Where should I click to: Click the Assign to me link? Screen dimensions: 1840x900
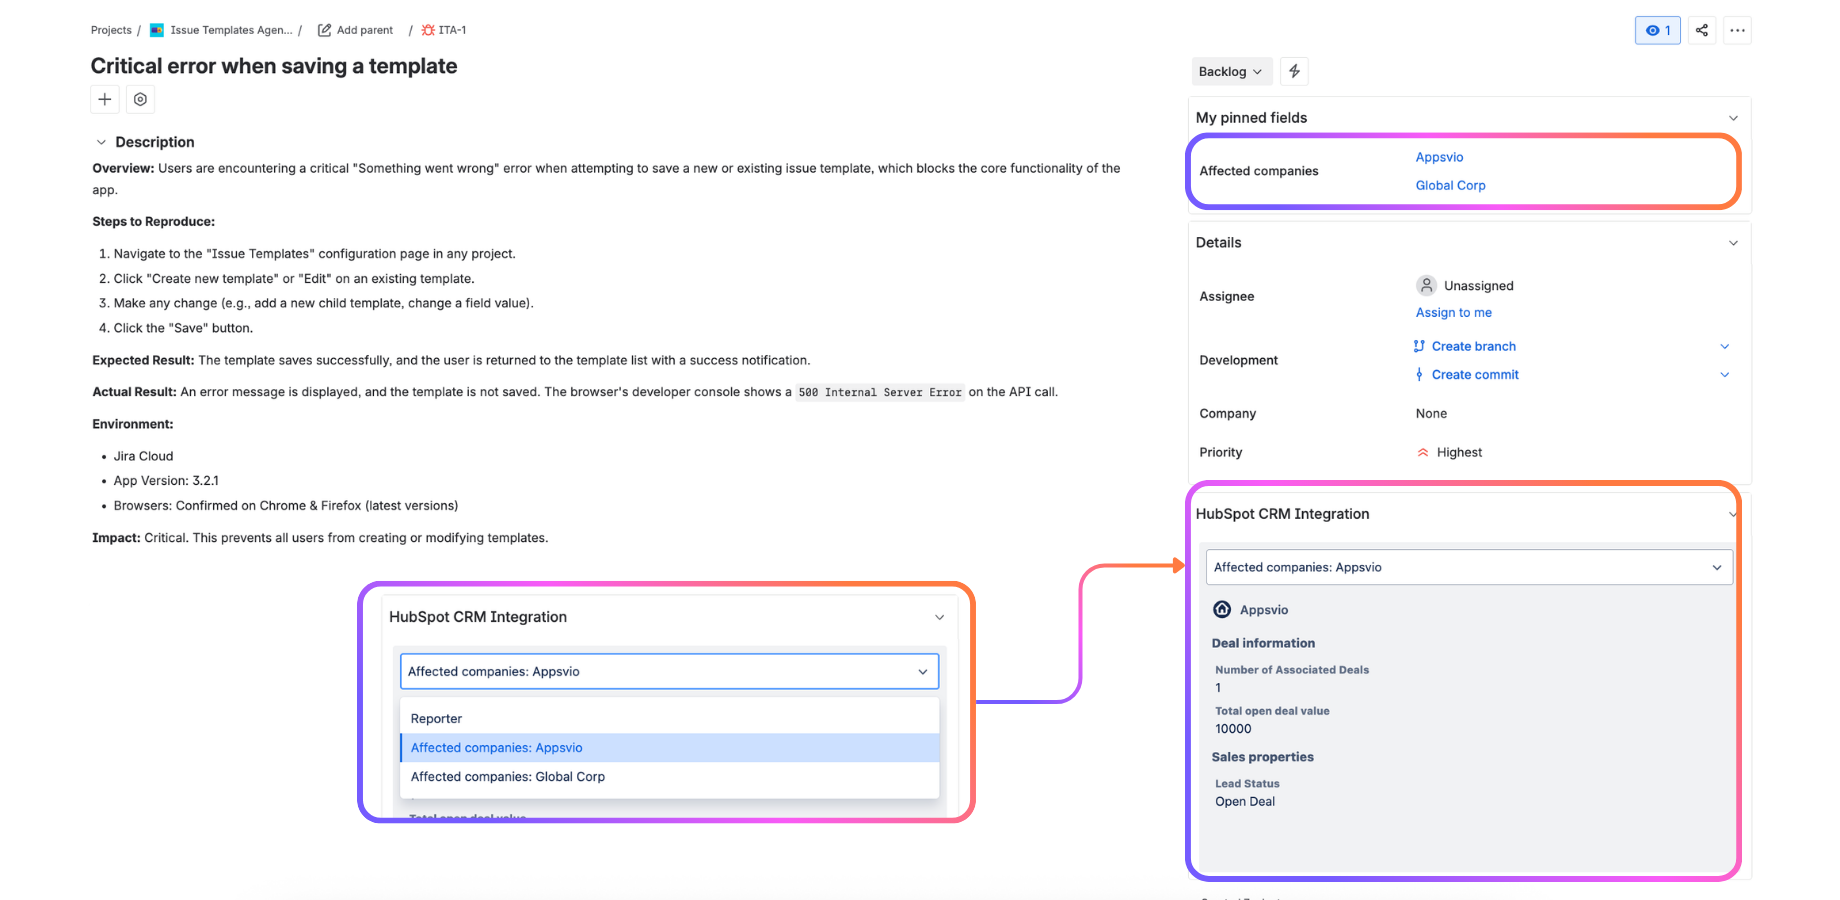(x=1453, y=312)
